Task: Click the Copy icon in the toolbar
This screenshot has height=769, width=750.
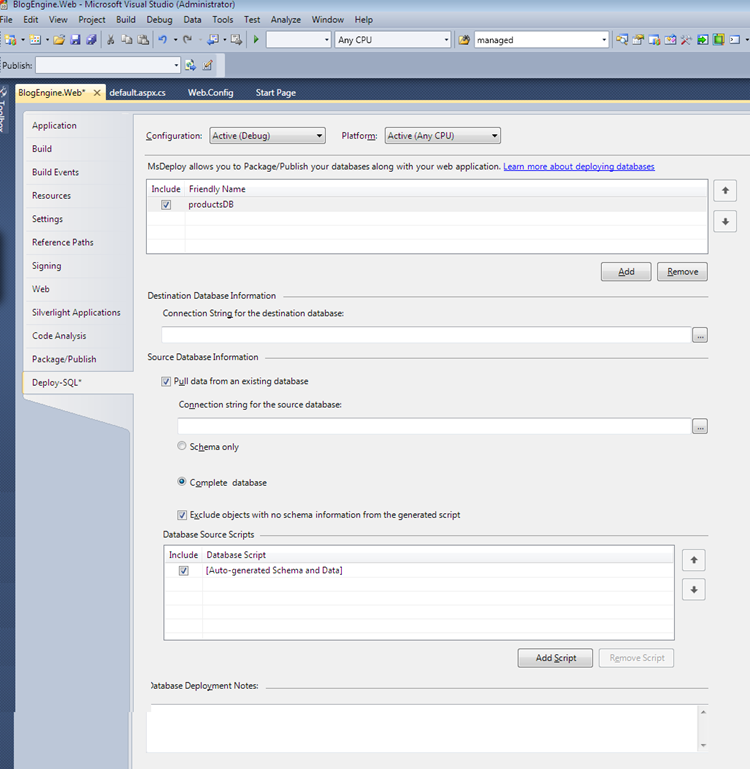Action: coord(127,40)
